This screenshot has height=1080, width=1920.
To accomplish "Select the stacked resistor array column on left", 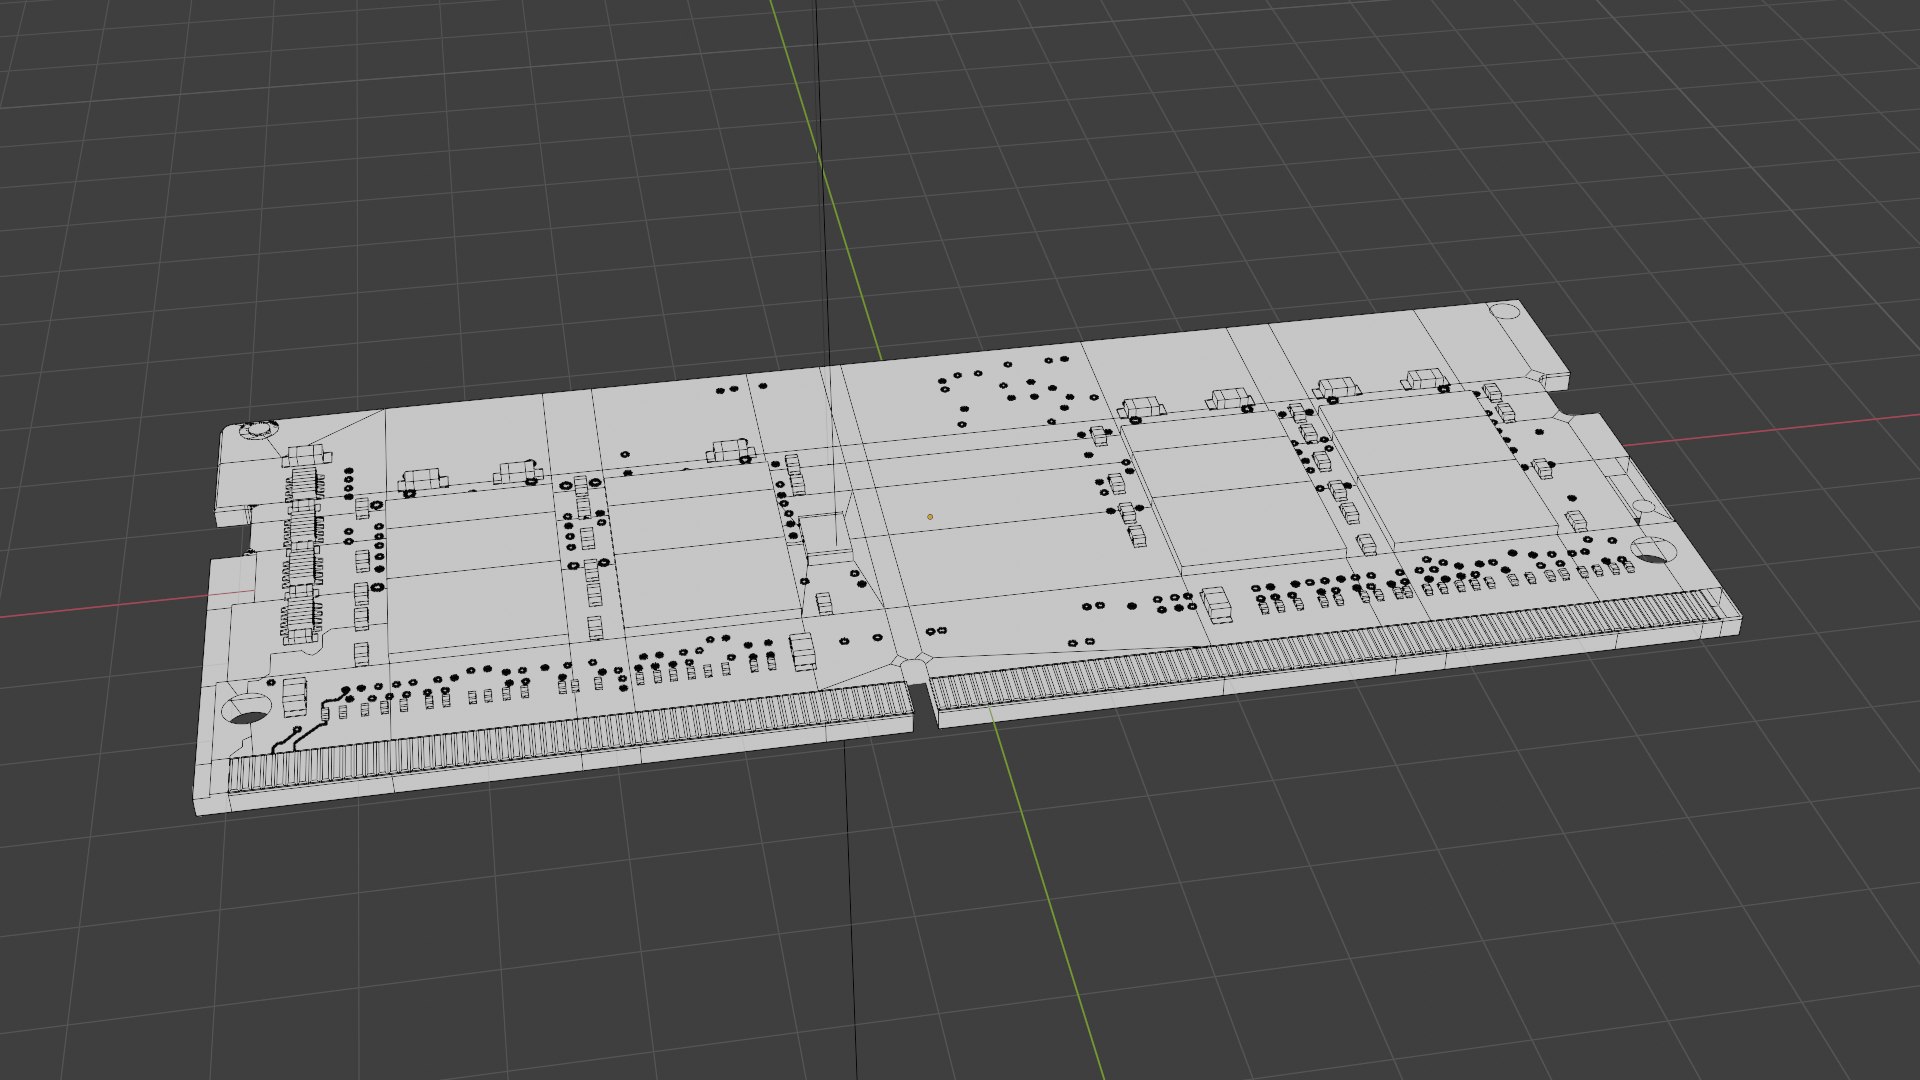I will pyautogui.click(x=303, y=545).
